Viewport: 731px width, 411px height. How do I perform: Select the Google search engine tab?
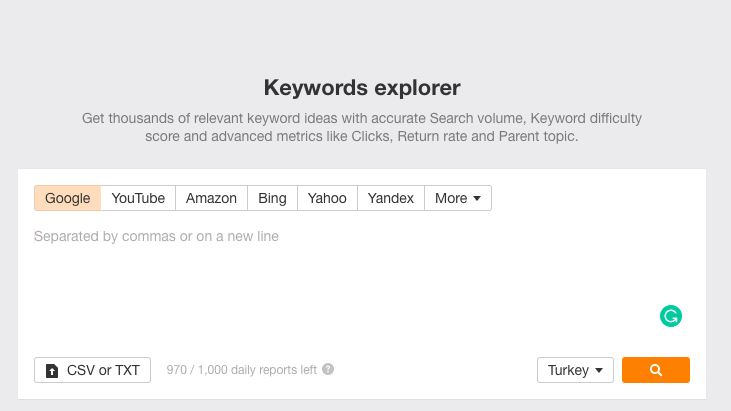tap(68, 198)
